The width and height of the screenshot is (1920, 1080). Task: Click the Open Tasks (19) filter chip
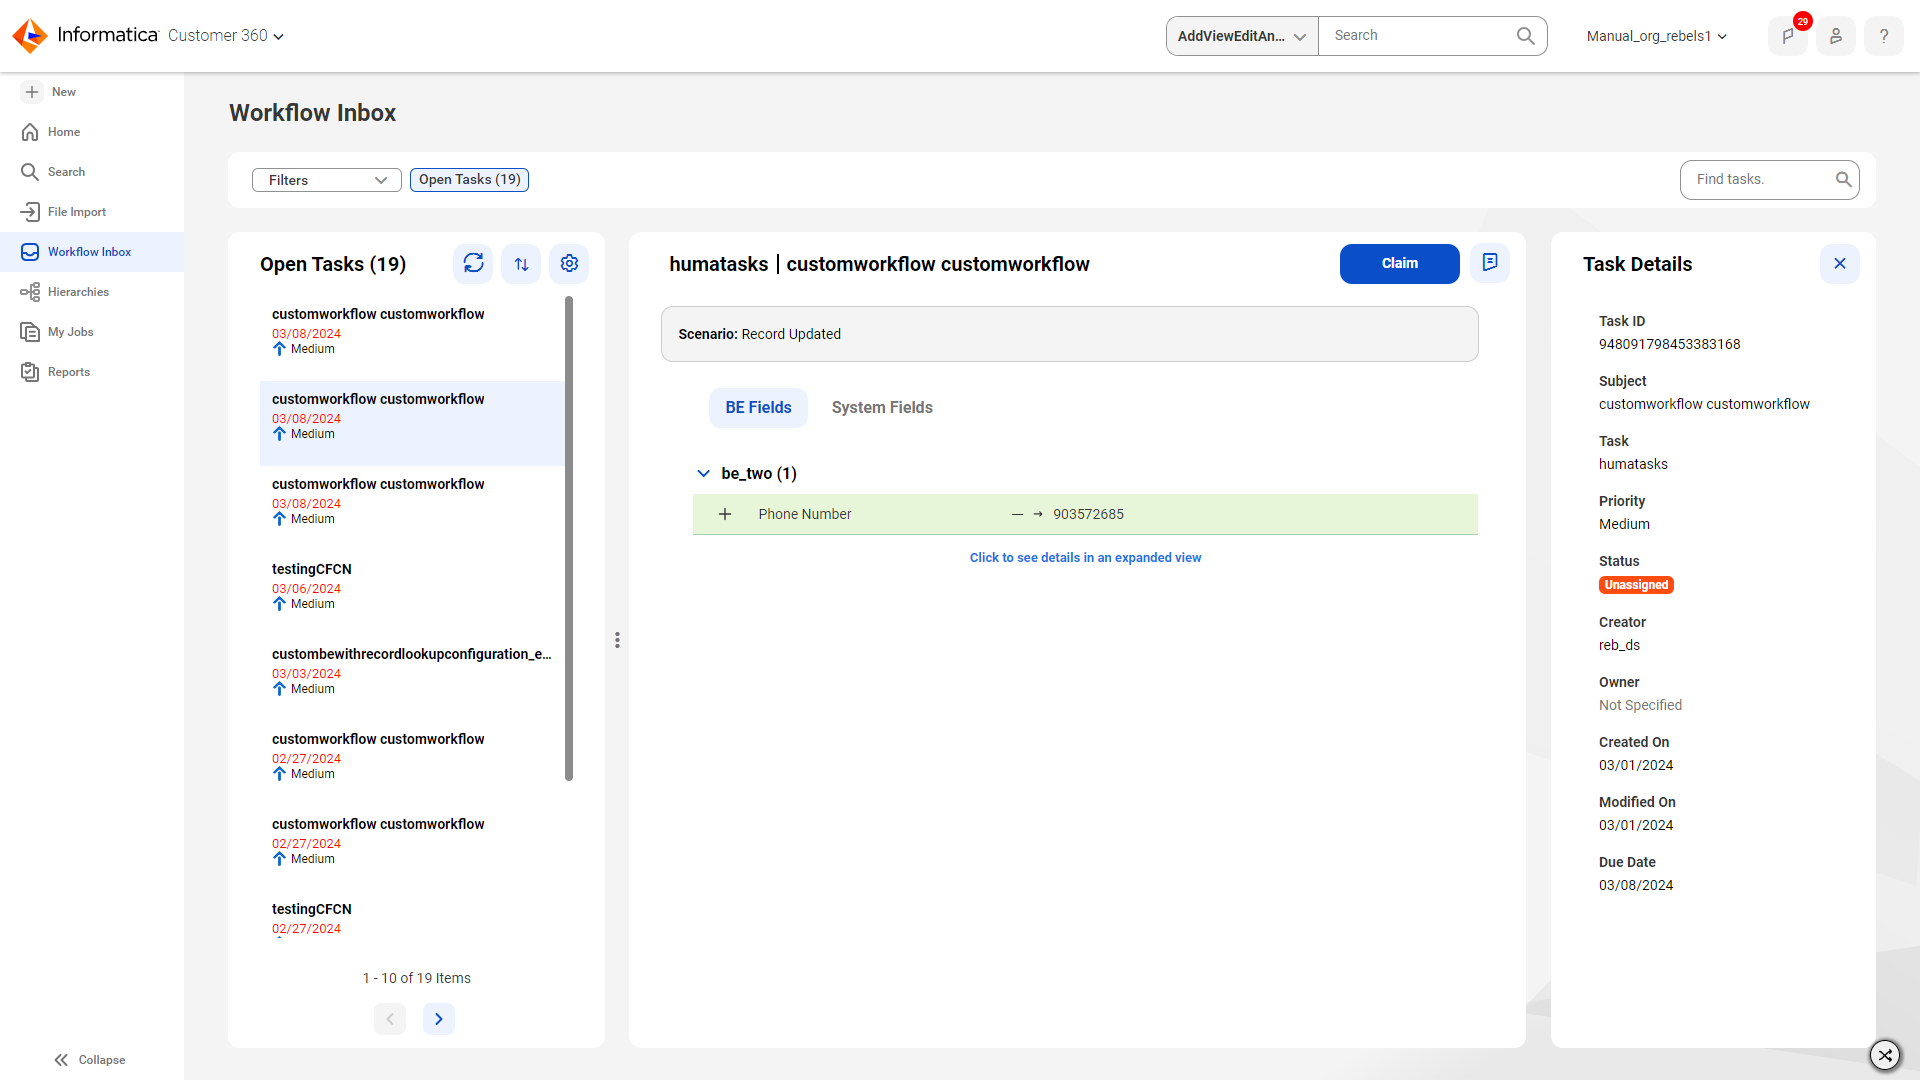469,180
